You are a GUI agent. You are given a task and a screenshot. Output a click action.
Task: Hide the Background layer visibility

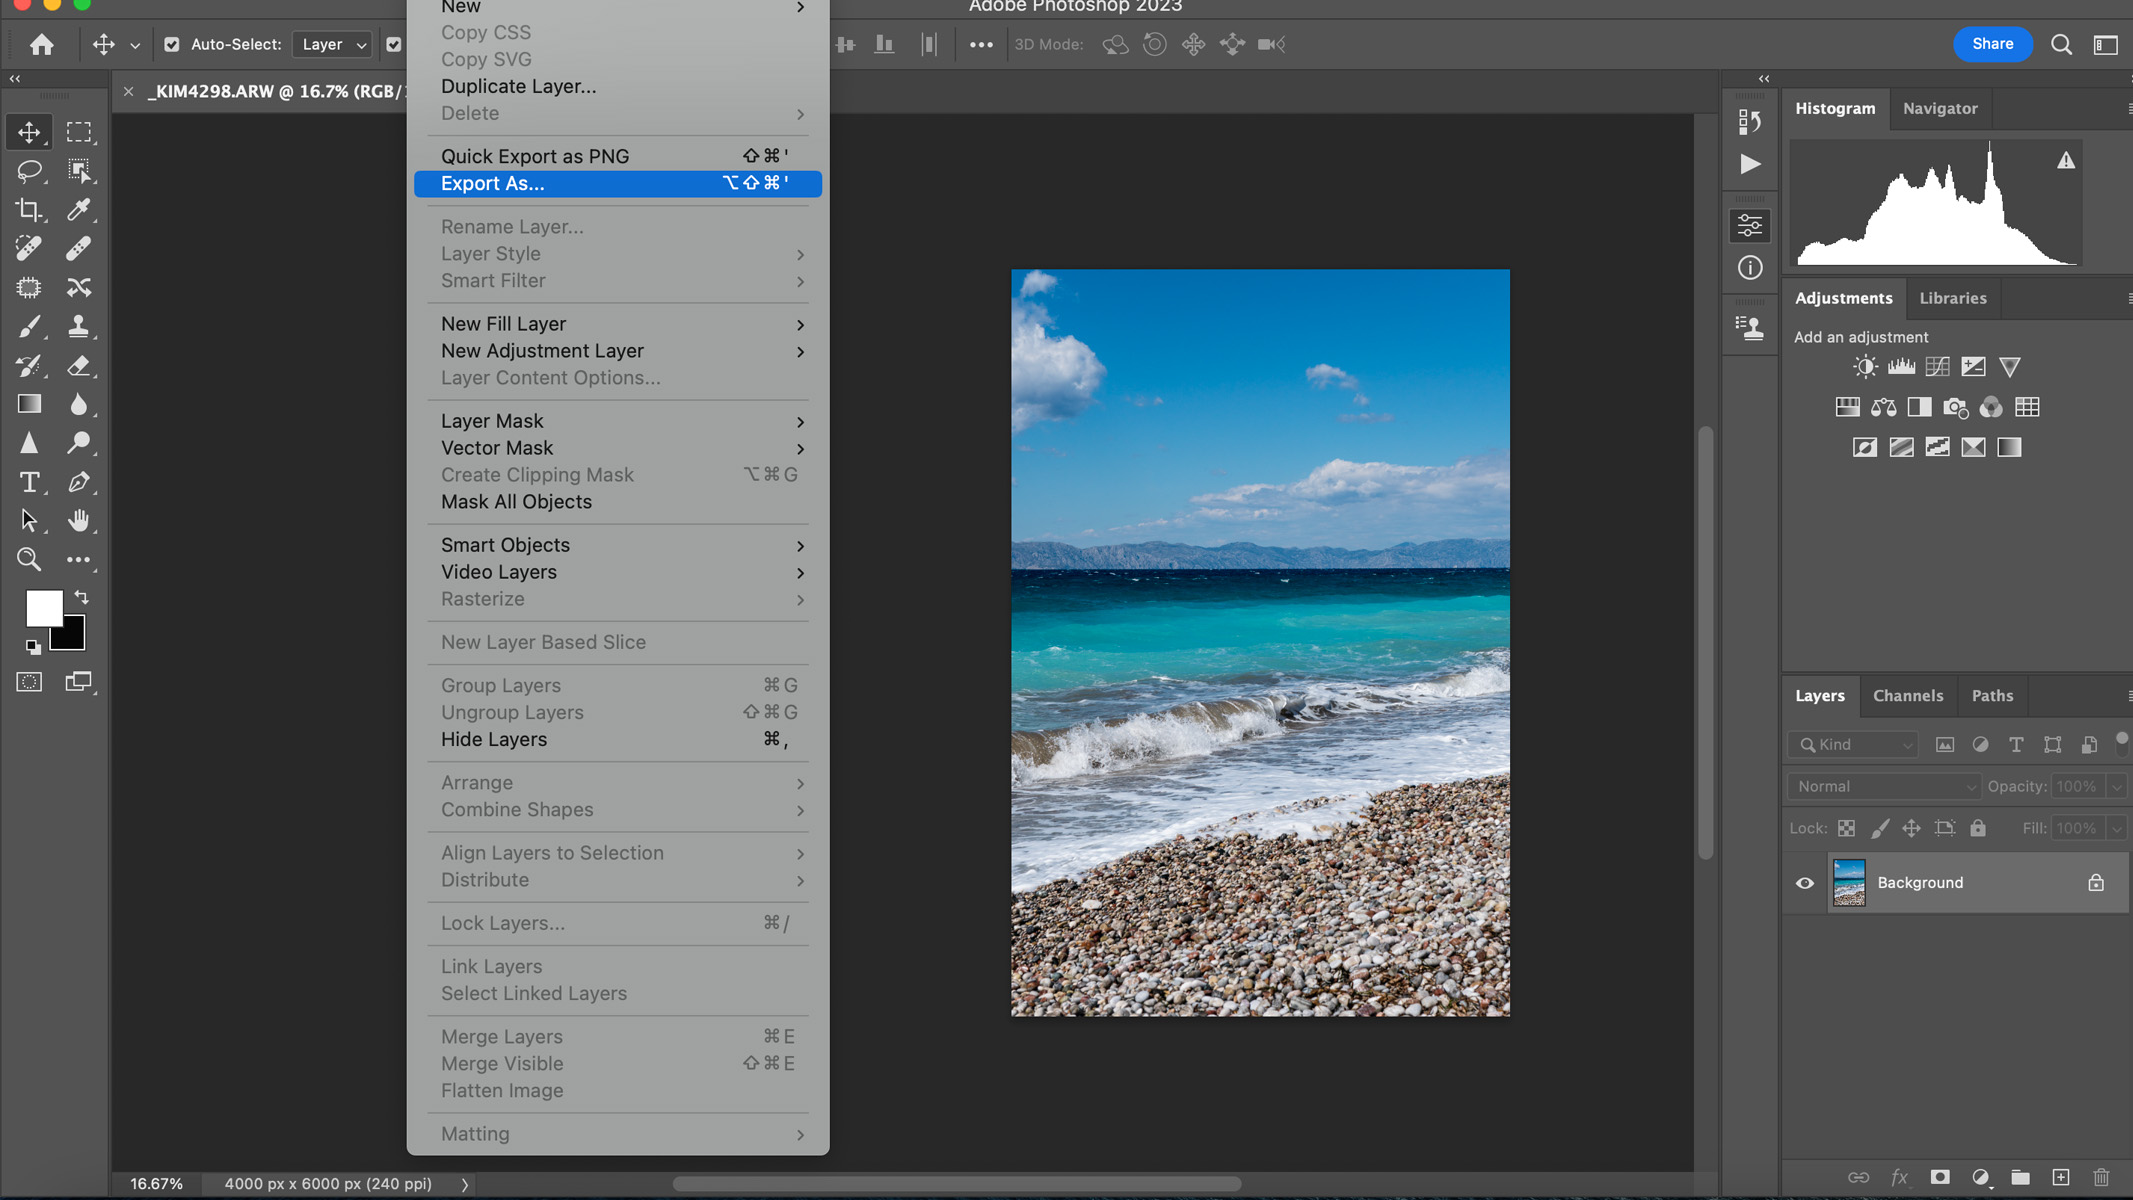(x=1804, y=882)
